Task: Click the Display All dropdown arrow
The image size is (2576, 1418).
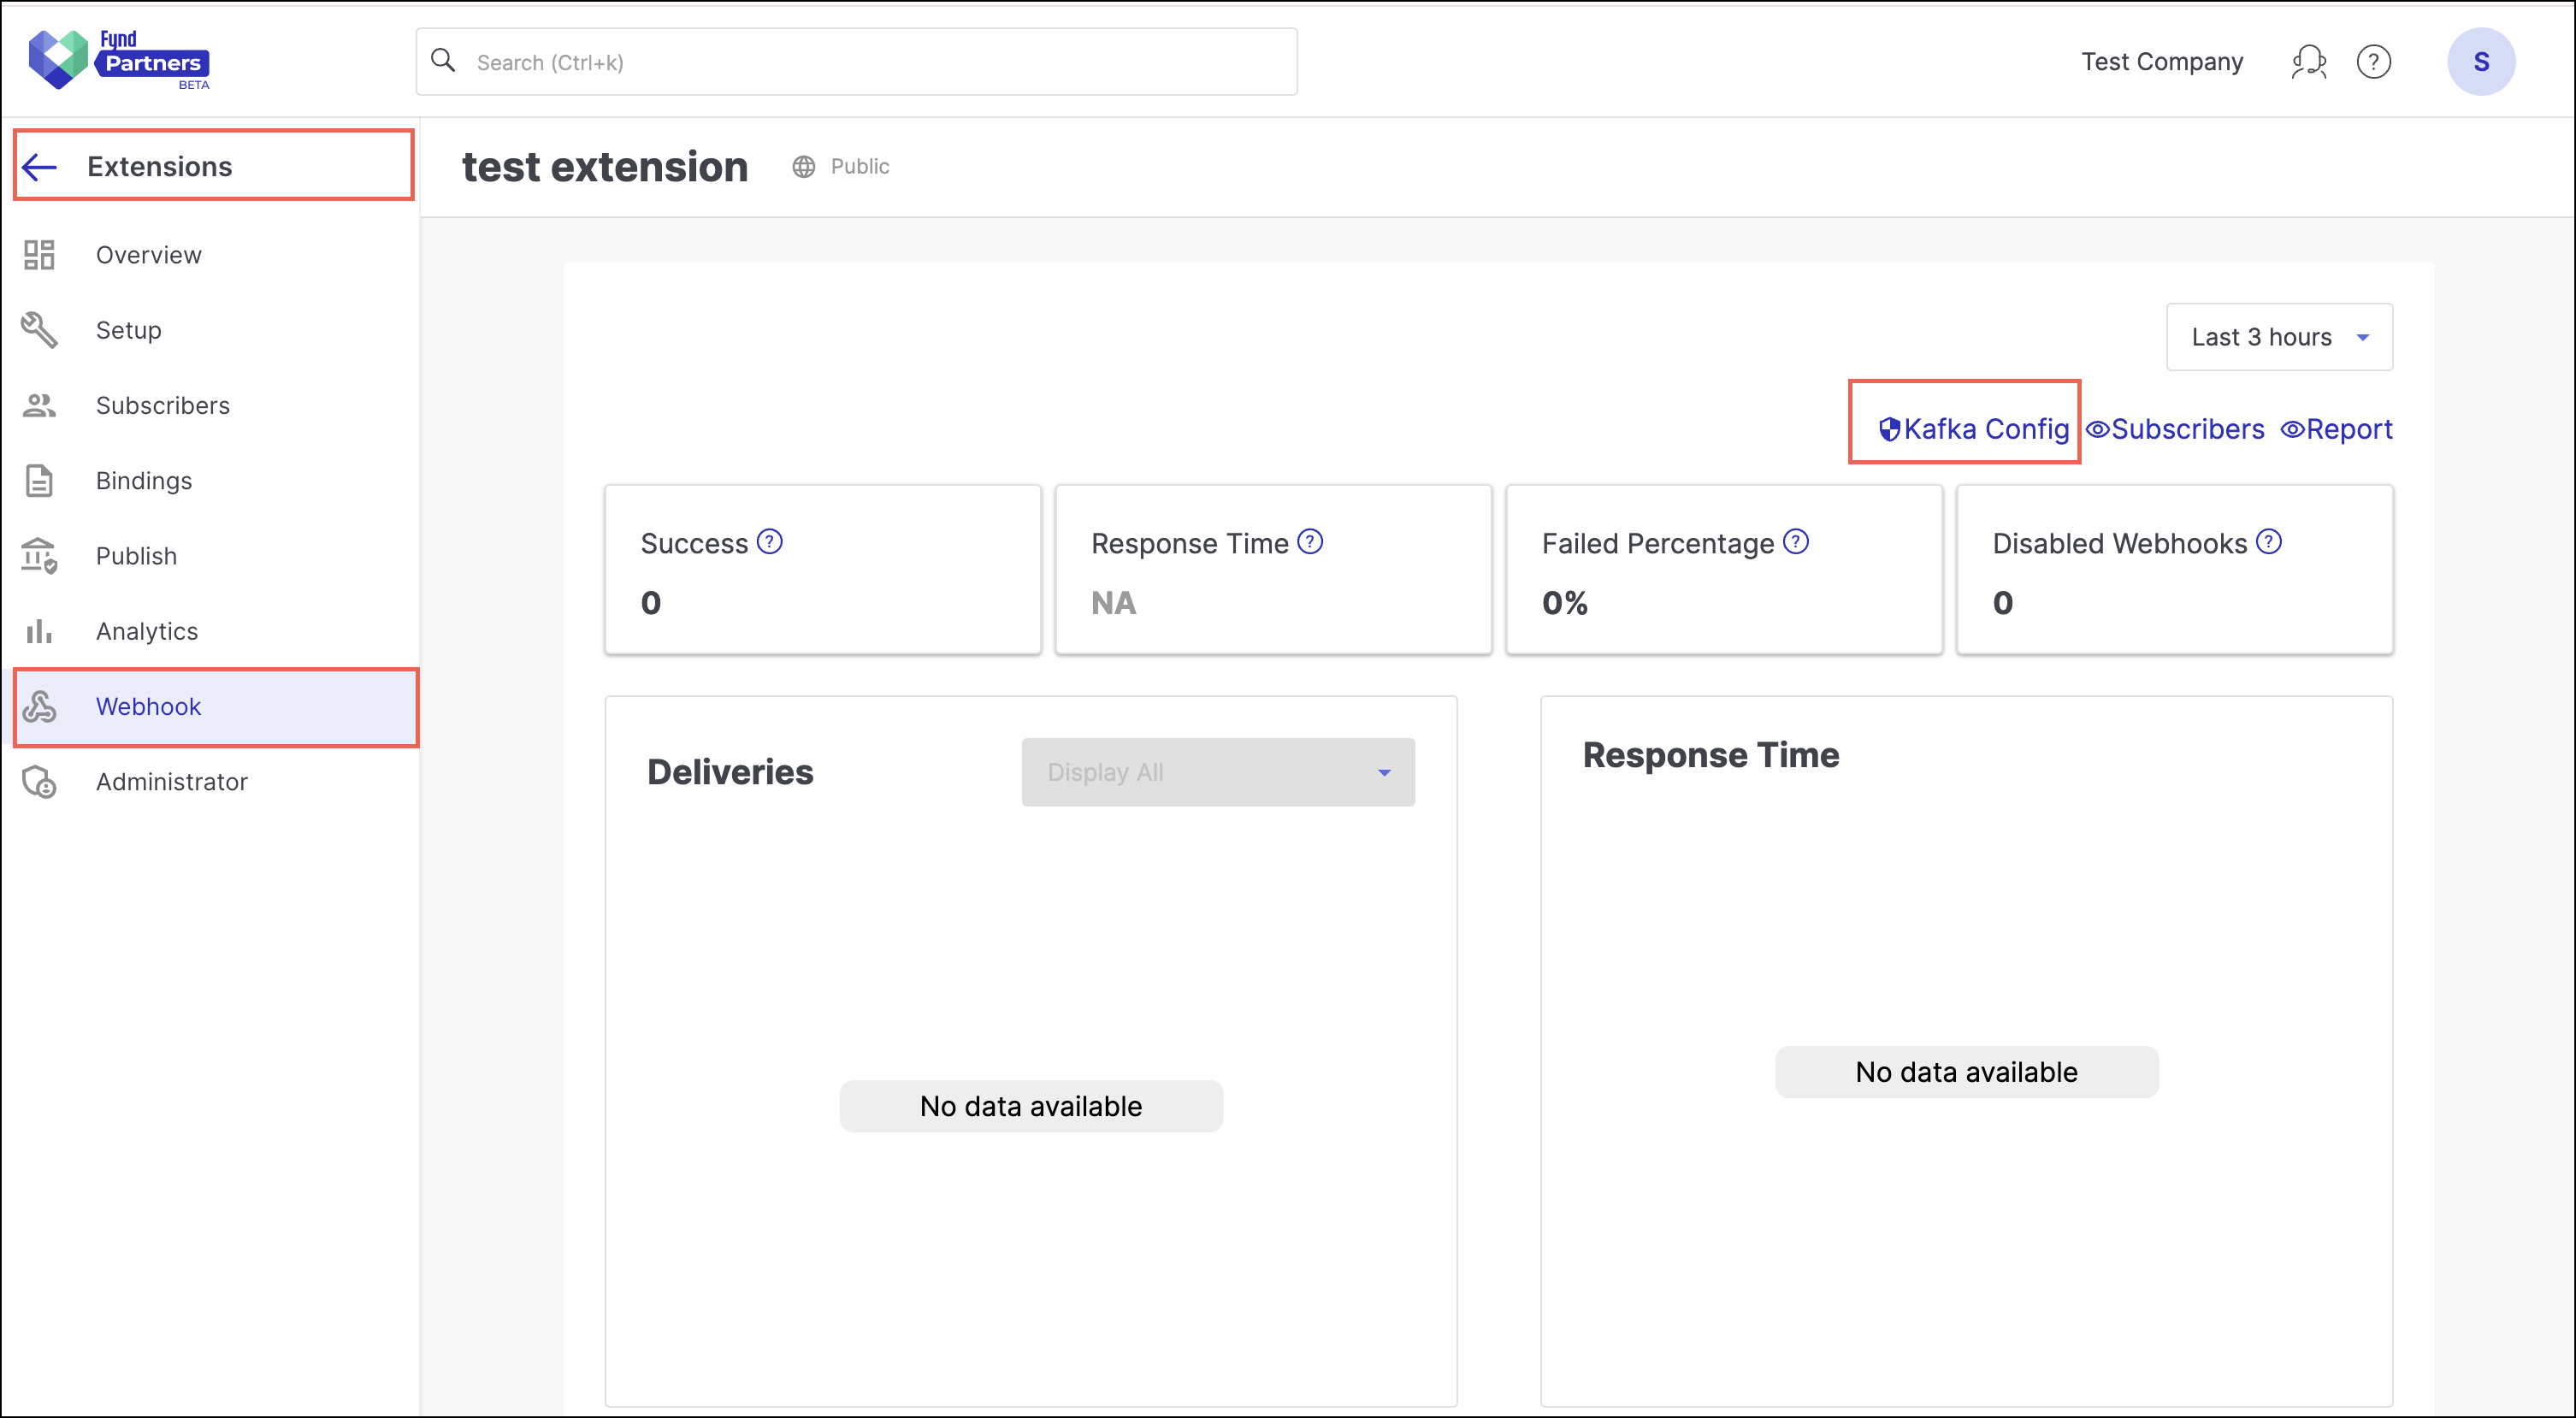Action: click(1384, 772)
